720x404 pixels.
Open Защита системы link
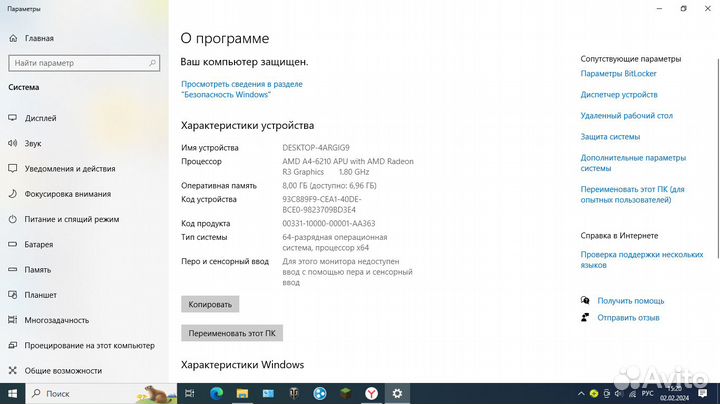(610, 137)
